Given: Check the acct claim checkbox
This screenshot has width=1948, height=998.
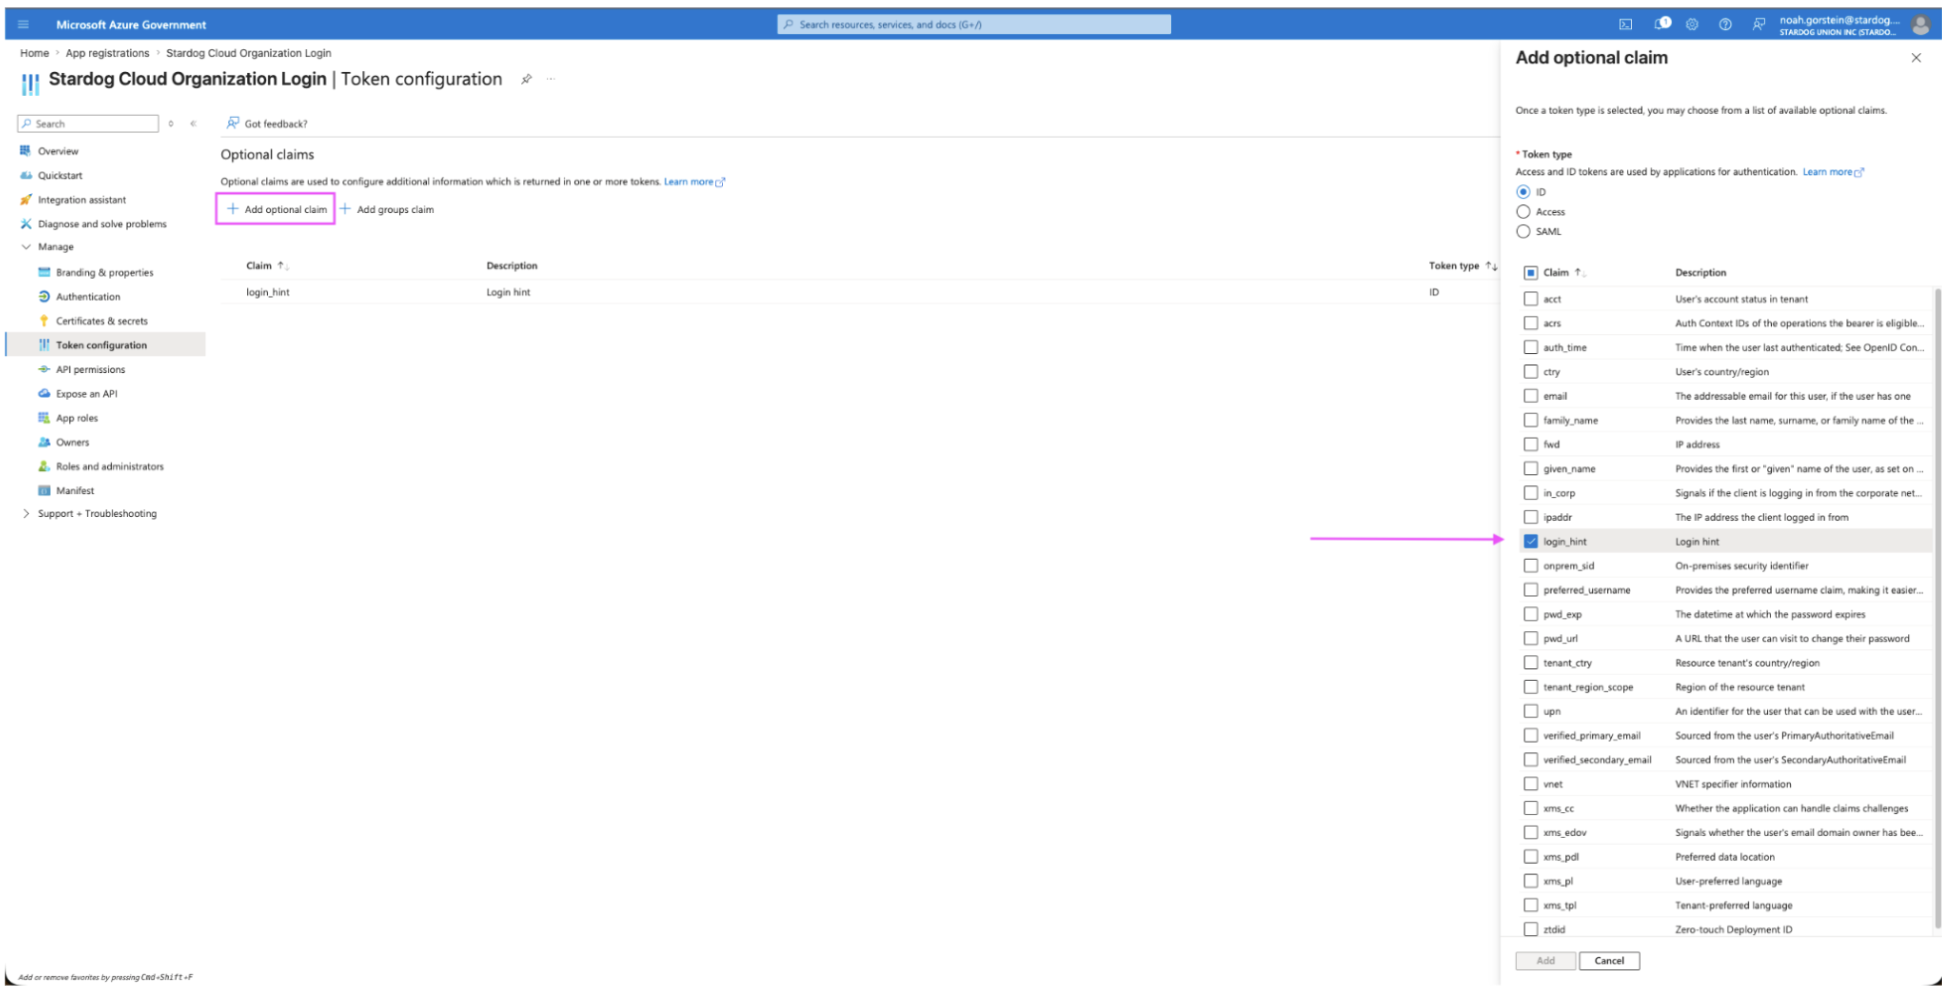Looking at the screenshot, I should coord(1531,299).
